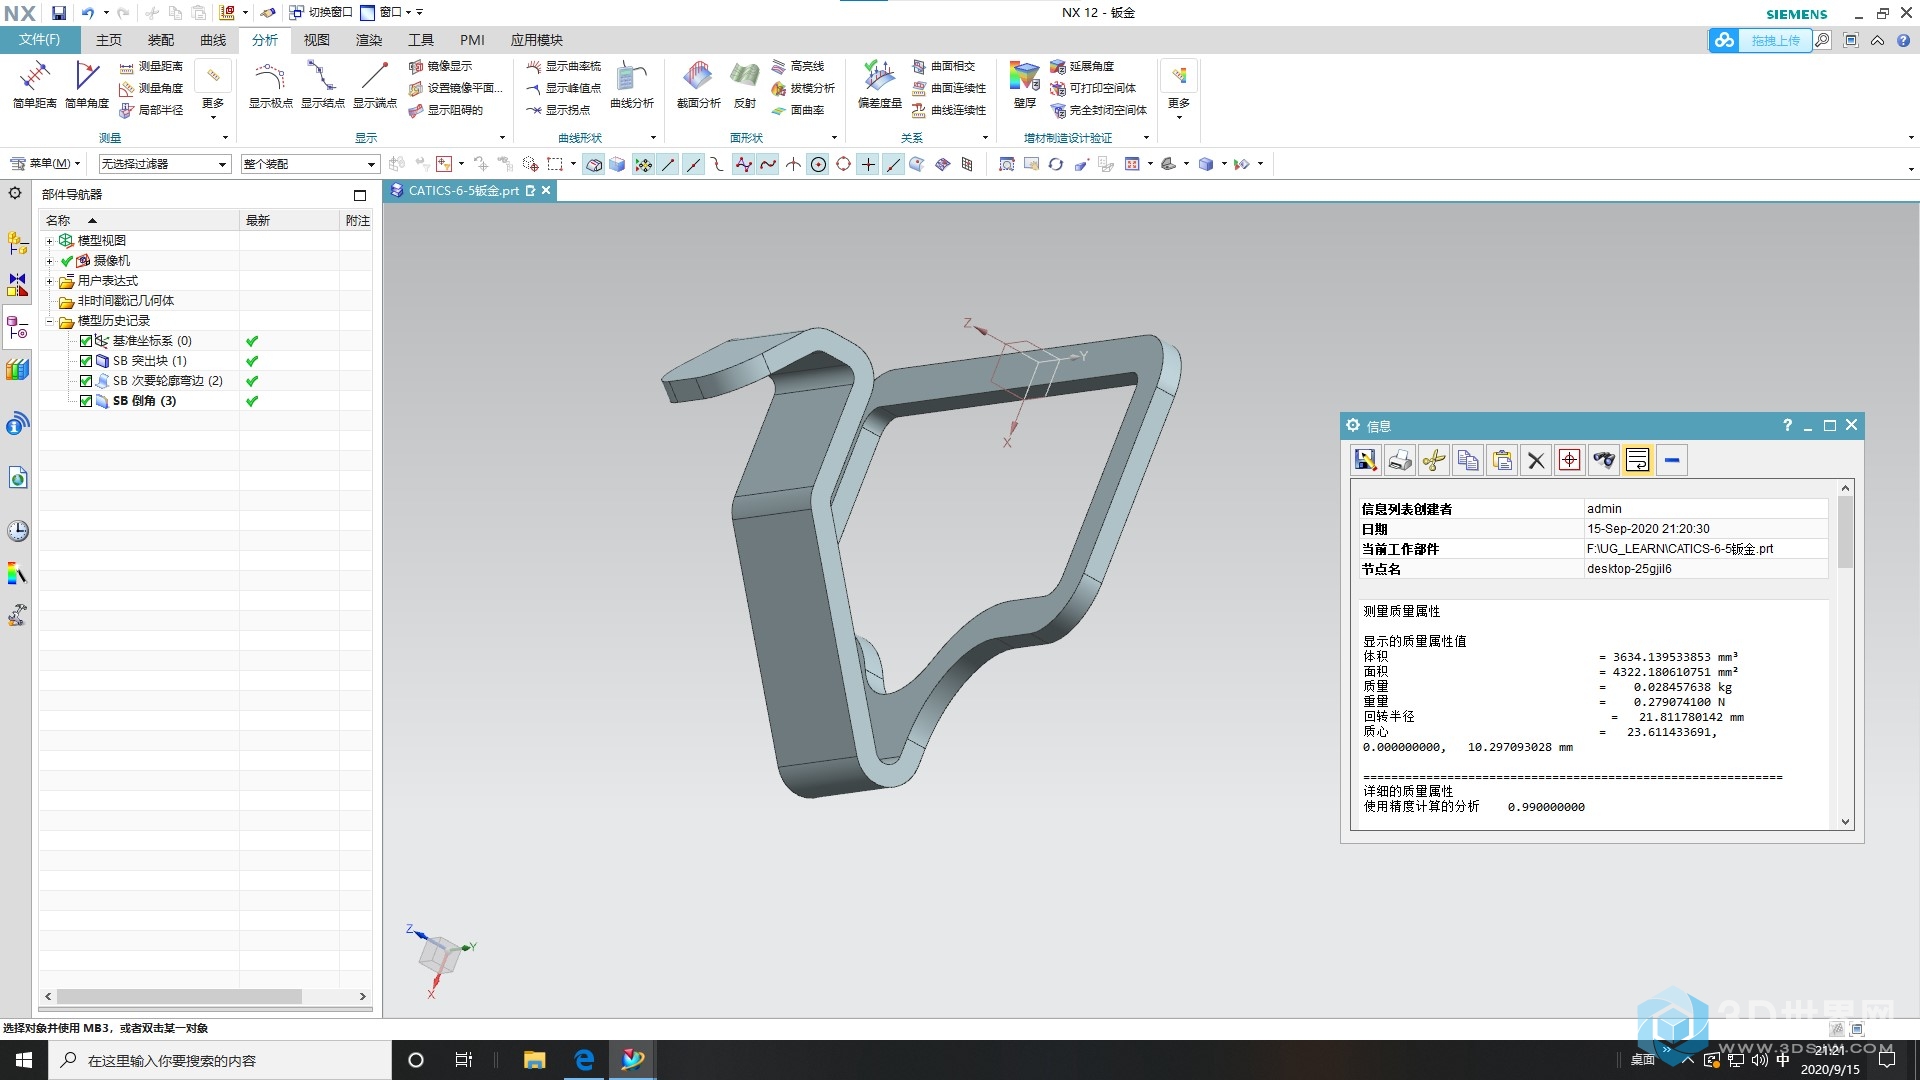This screenshot has width=1920, height=1080.
Task: Click the save icon in title bar
Action: 59,13
